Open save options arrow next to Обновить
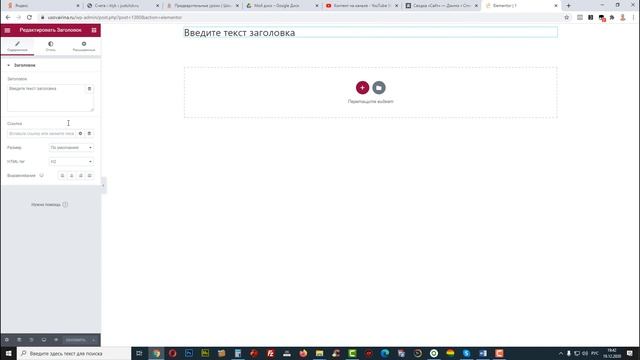Image resolution: width=640 pixels, height=360 pixels. click(93, 340)
